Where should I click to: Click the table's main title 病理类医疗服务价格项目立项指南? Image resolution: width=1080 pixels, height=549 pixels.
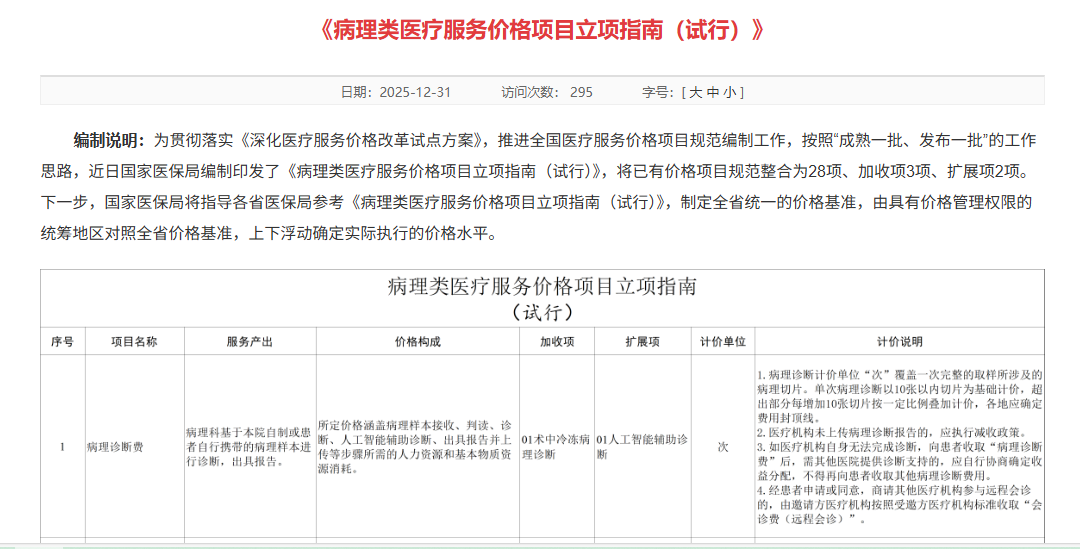click(x=542, y=287)
